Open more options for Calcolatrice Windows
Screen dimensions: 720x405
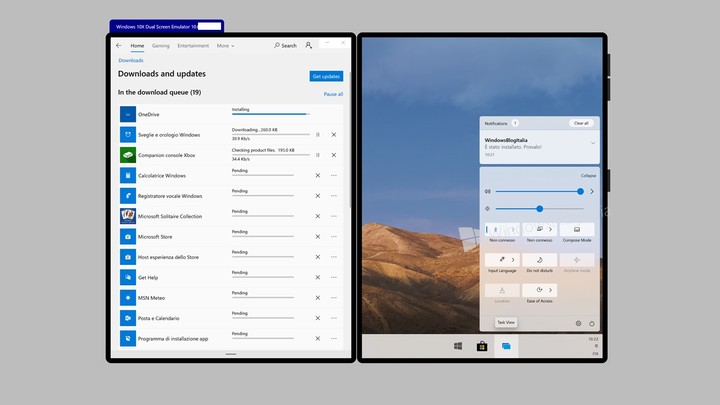(x=334, y=175)
